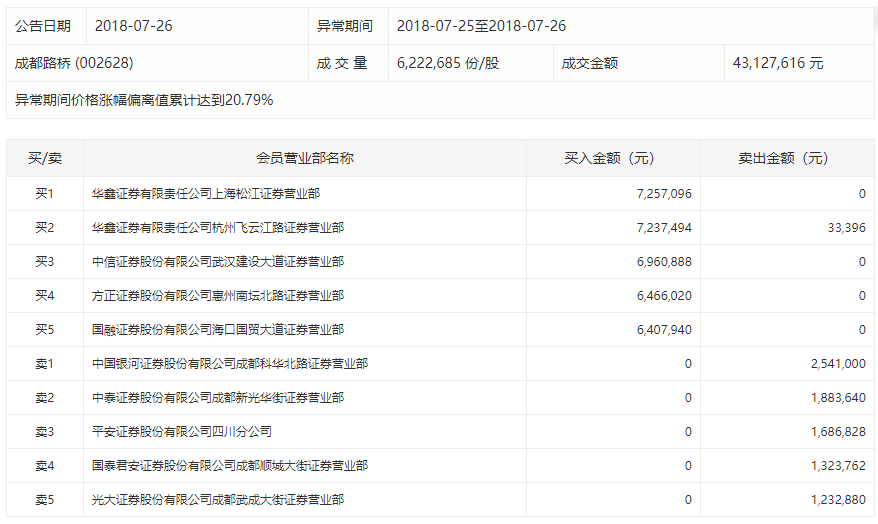Select the 成交金额 value 43,127,616 元

tap(778, 63)
